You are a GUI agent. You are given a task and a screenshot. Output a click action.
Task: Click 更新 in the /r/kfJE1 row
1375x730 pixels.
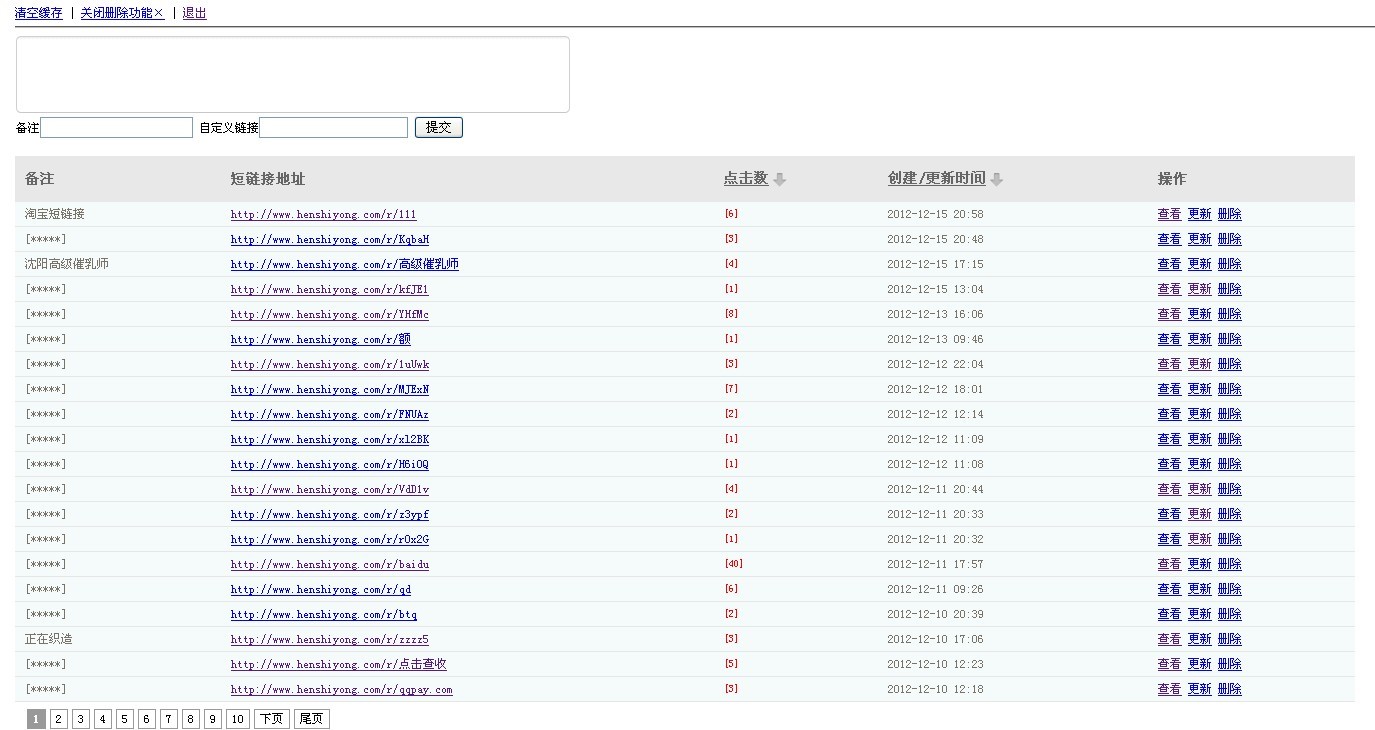coord(1199,289)
